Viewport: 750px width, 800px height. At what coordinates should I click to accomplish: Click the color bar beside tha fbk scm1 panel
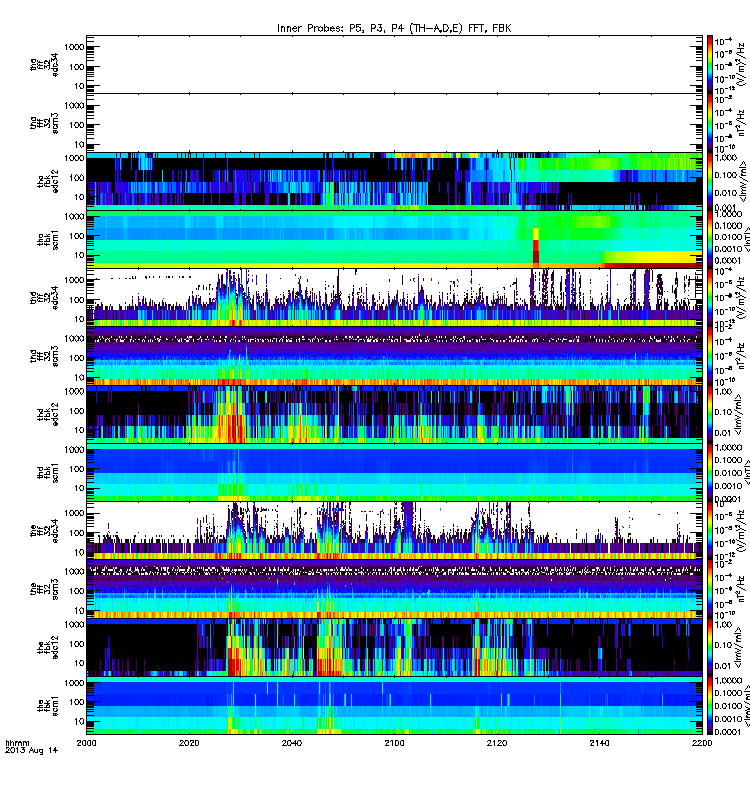[x=710, y=240]
